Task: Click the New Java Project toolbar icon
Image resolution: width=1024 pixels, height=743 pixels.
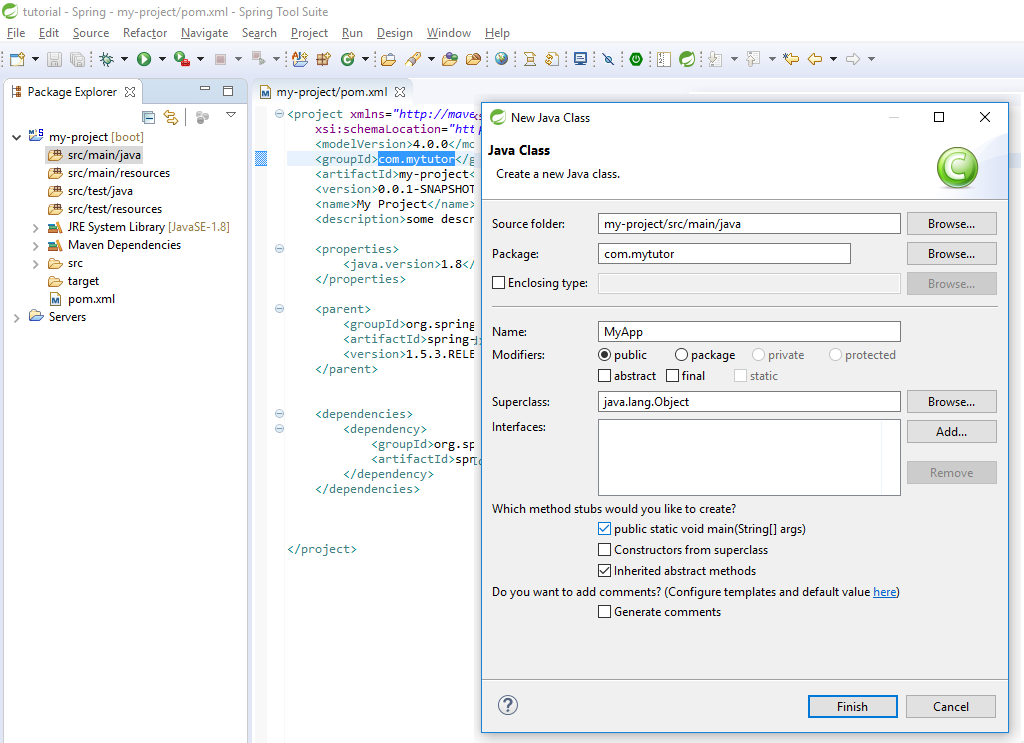Action: pyautogui.click(x=300, y=59)
